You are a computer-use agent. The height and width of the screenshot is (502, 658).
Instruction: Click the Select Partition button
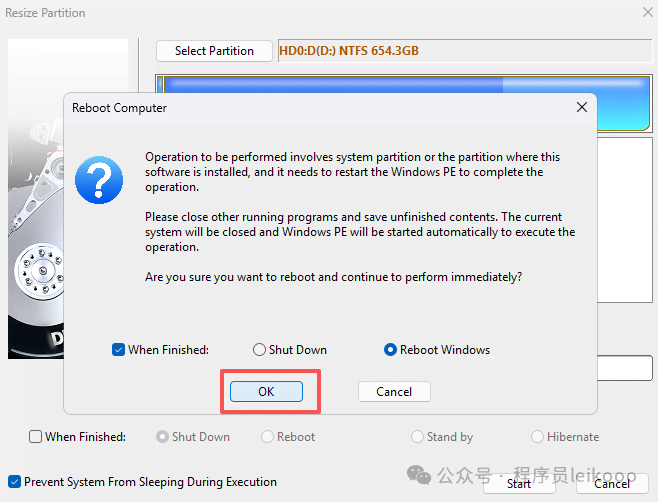click(x=214, y=51)
